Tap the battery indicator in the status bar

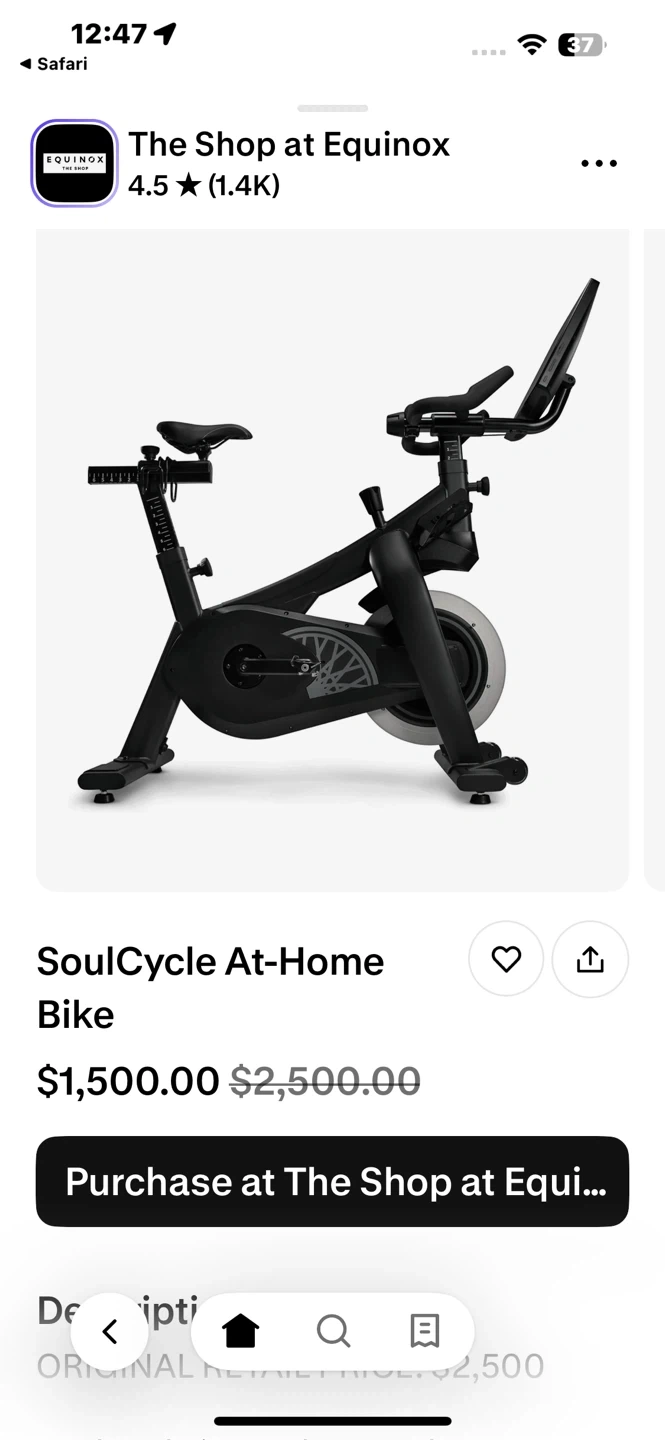pos(582,44)
